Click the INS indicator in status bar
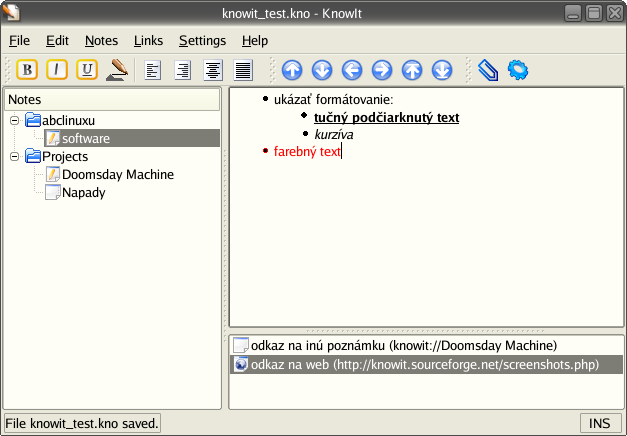 click(599, 423)
